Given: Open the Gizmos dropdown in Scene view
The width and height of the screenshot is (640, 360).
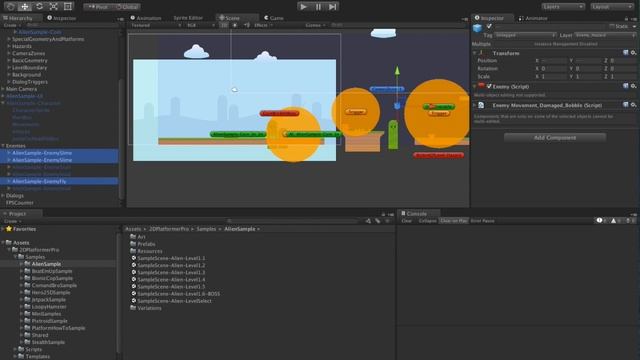Looking at the screenshot, I should [x=316, y=25].
